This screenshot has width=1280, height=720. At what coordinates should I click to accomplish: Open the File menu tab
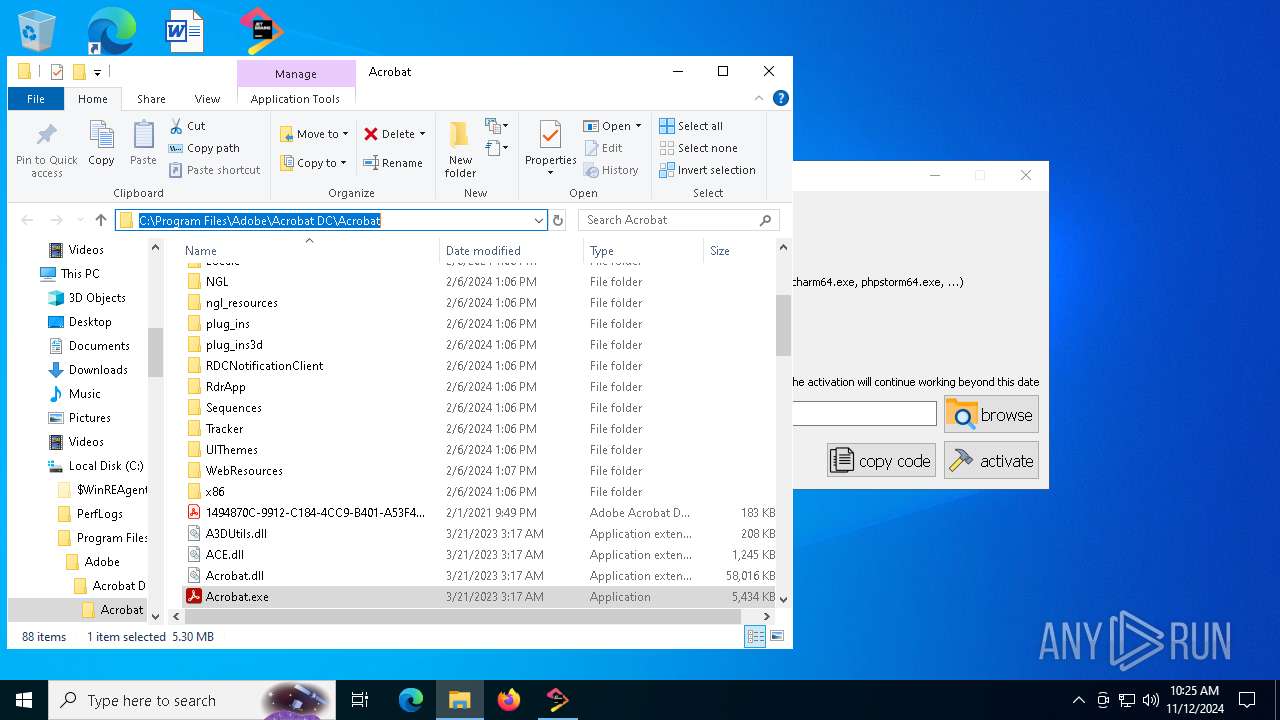[x=36, y=99]
